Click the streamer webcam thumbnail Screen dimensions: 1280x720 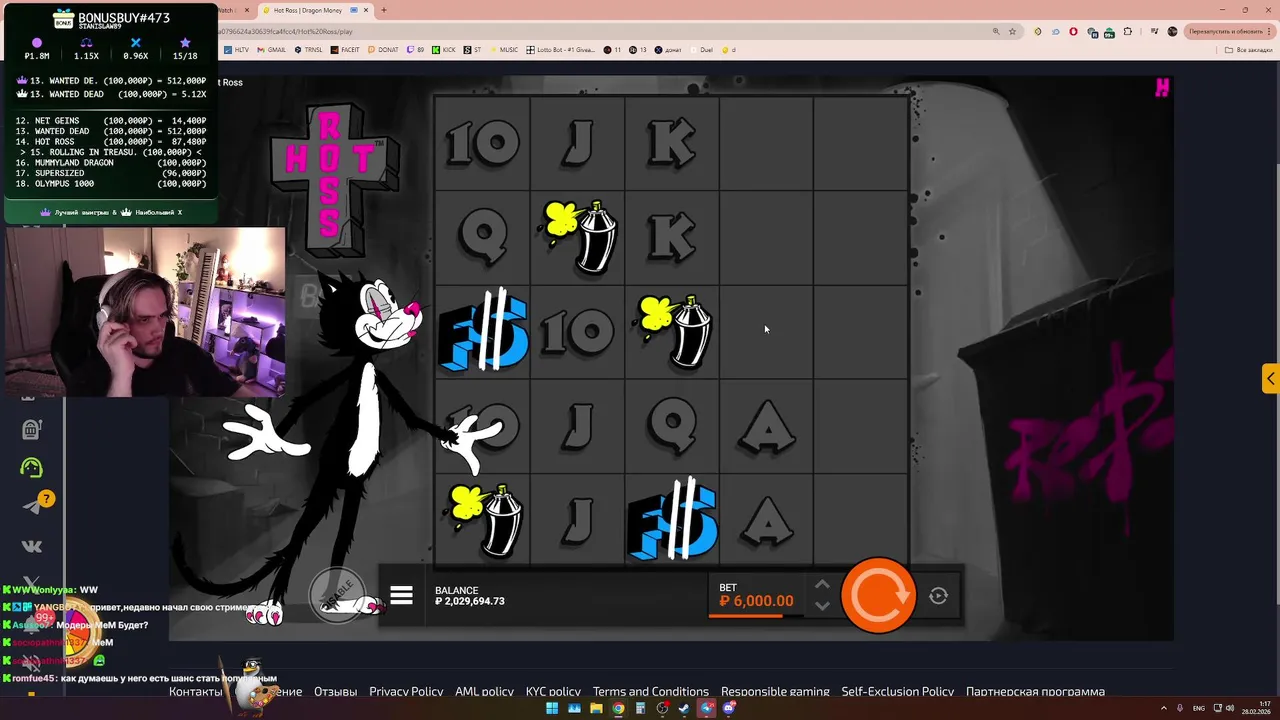[145, 312]
